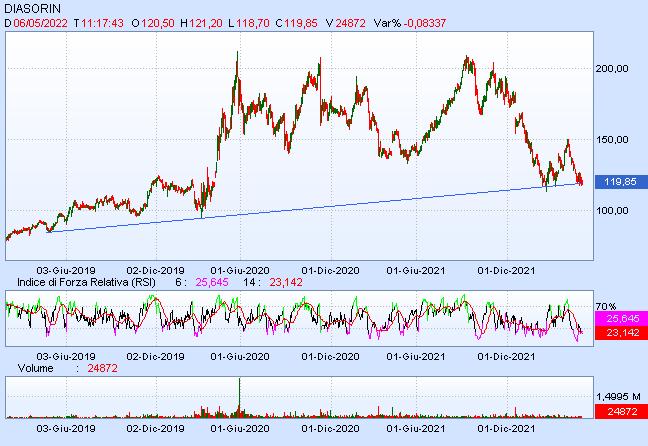
Task: Click the 70% RSI axis label
Action: coord(606,306)
